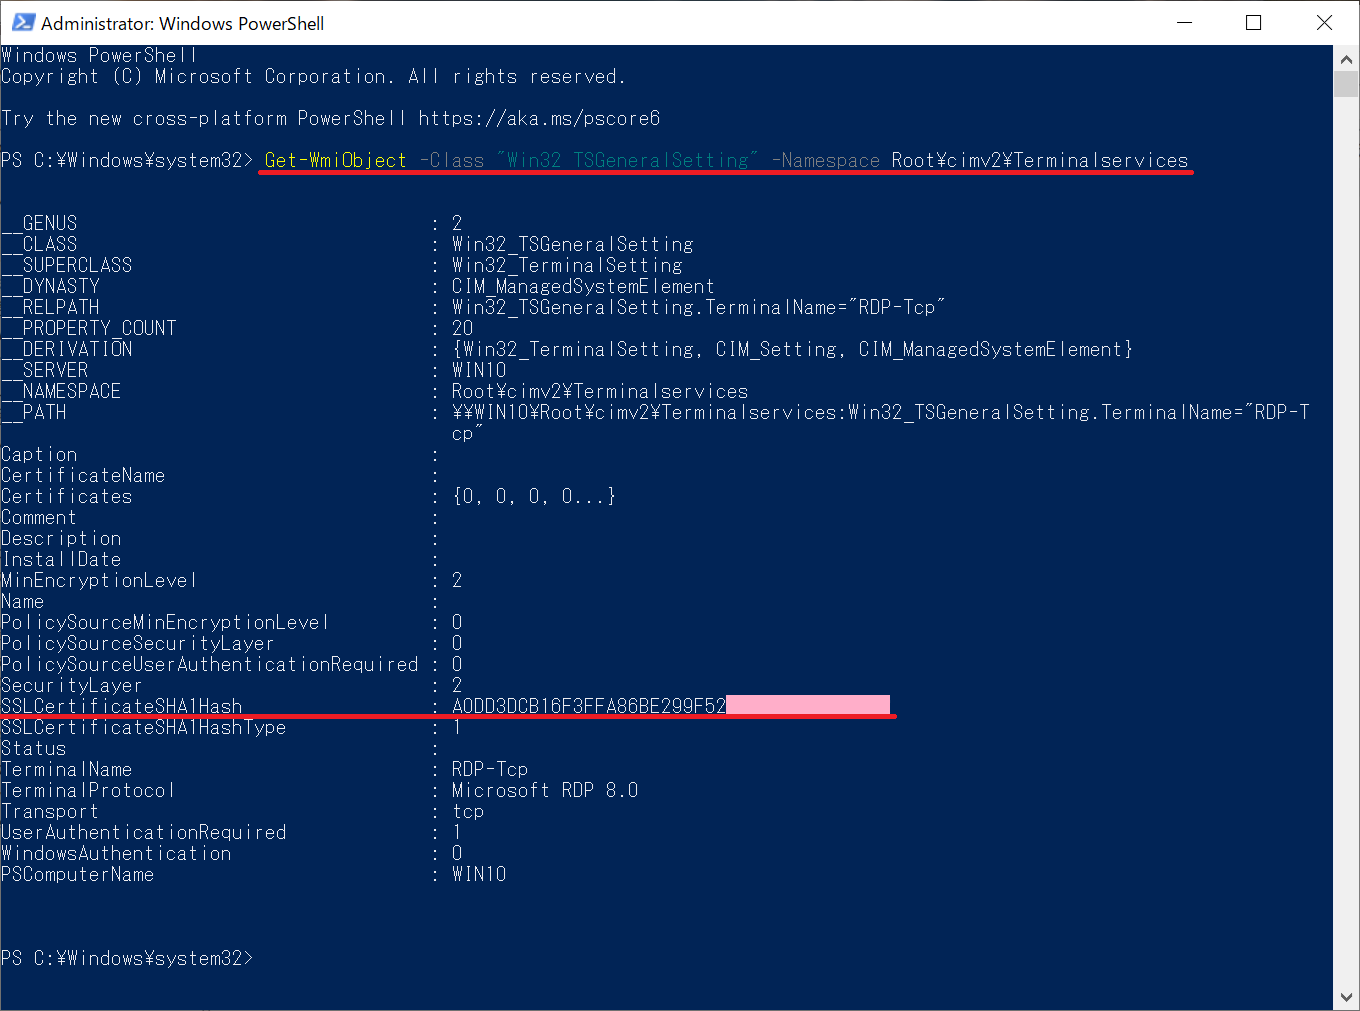Click the PolicySourceSecurityLayer property name
The height and width of the screenshot is (1011, 1360).
pos(138,643)
